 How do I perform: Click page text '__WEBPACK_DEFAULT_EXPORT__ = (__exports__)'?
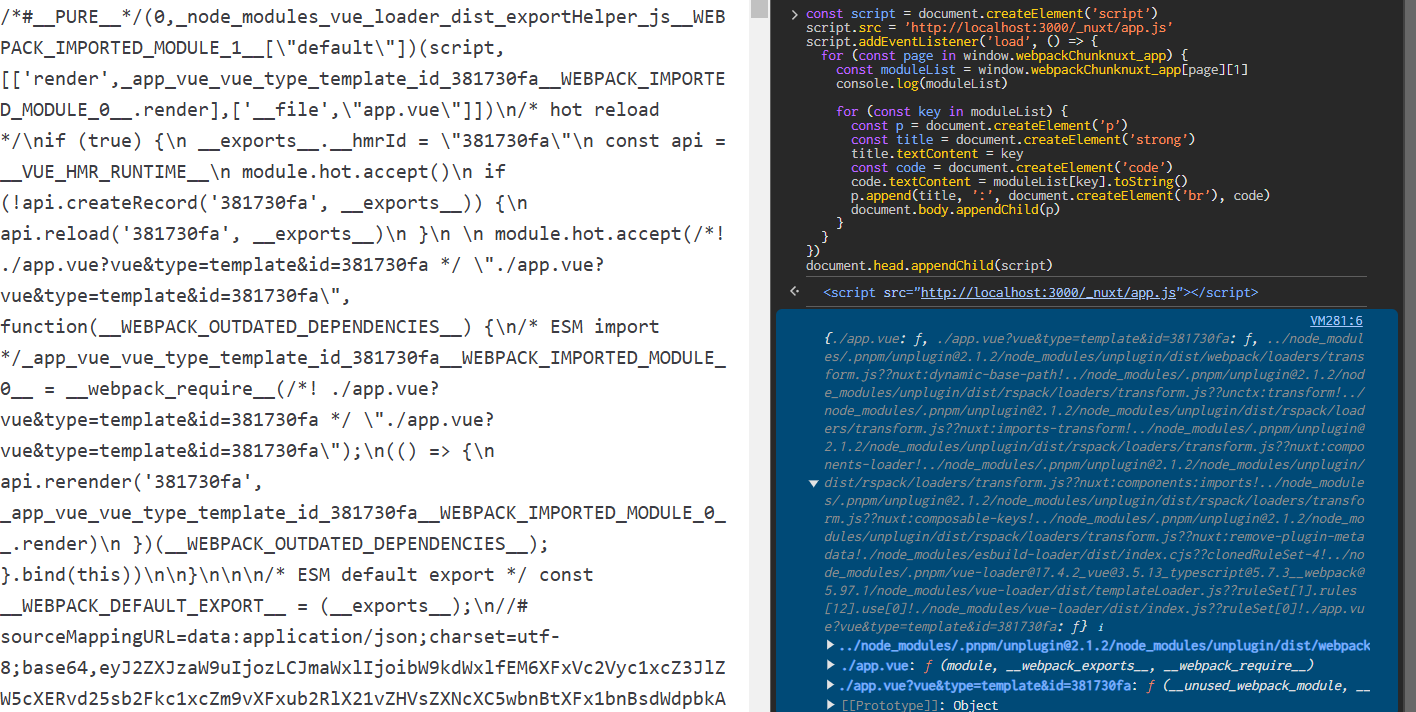[226, 606]
